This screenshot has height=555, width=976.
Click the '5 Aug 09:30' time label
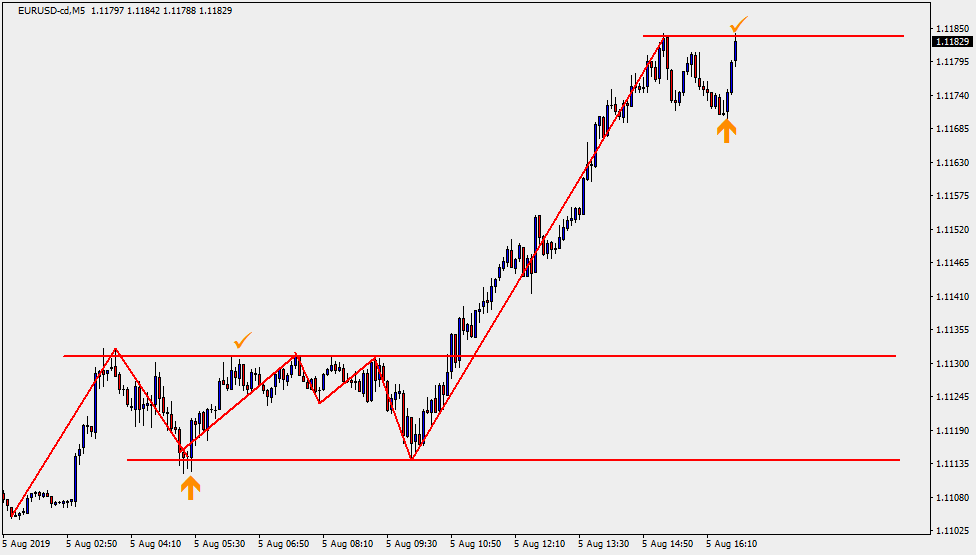pos(412,545)
